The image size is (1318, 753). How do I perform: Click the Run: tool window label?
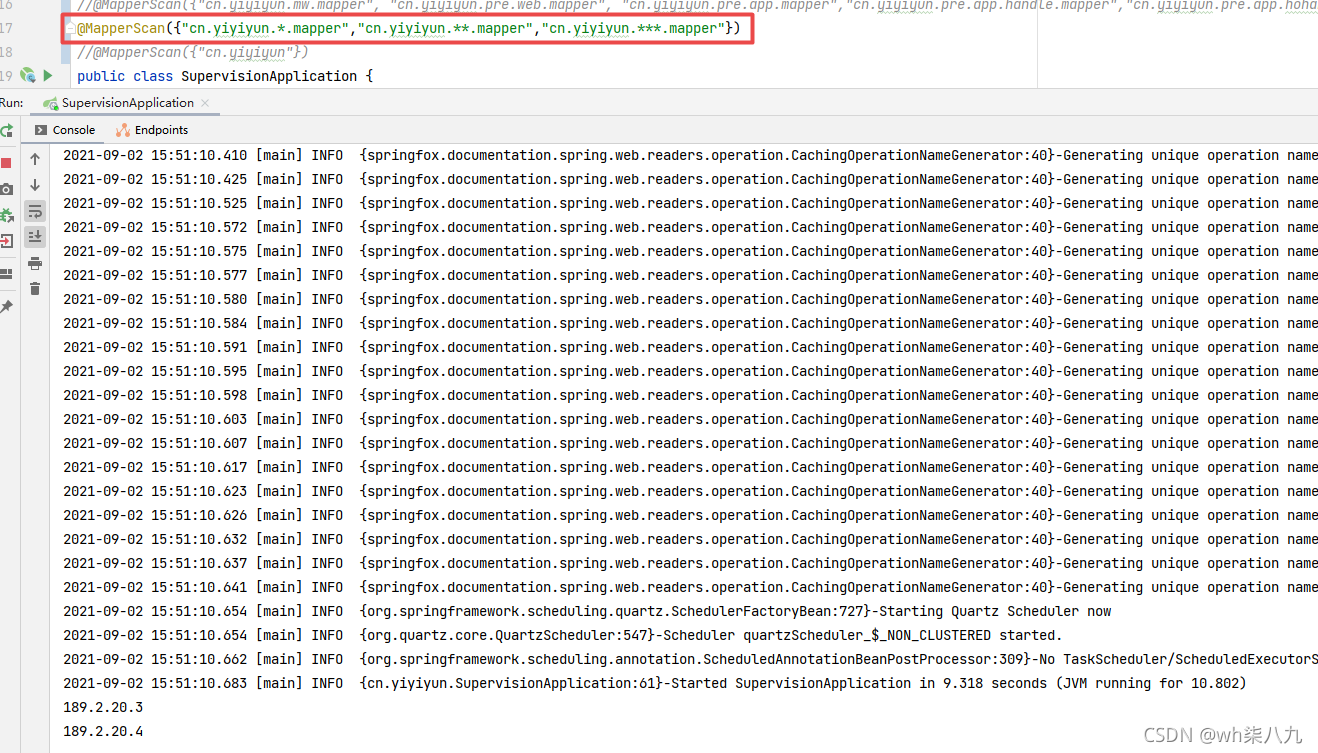(12, 103)
